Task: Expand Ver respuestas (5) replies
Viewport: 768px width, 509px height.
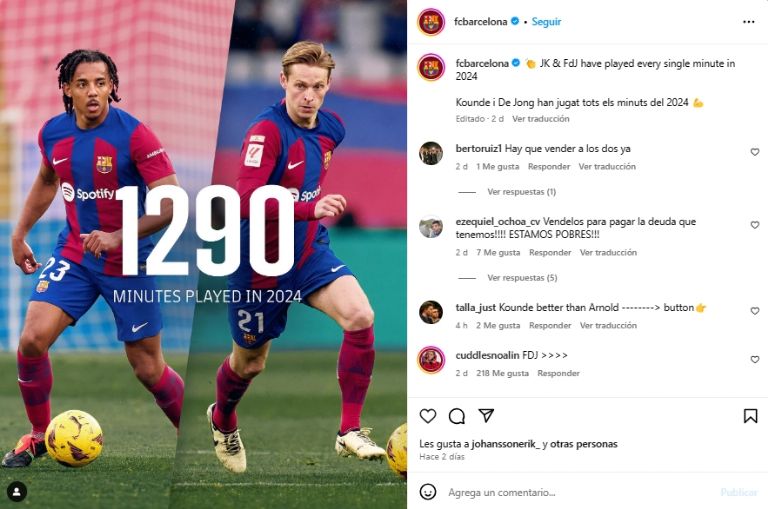Action: coord(522,278)
